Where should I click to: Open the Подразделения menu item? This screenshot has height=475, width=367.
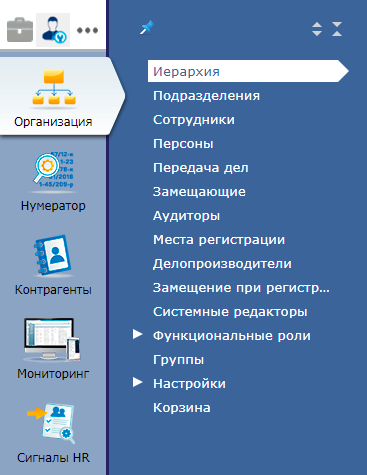click(206, 96)
